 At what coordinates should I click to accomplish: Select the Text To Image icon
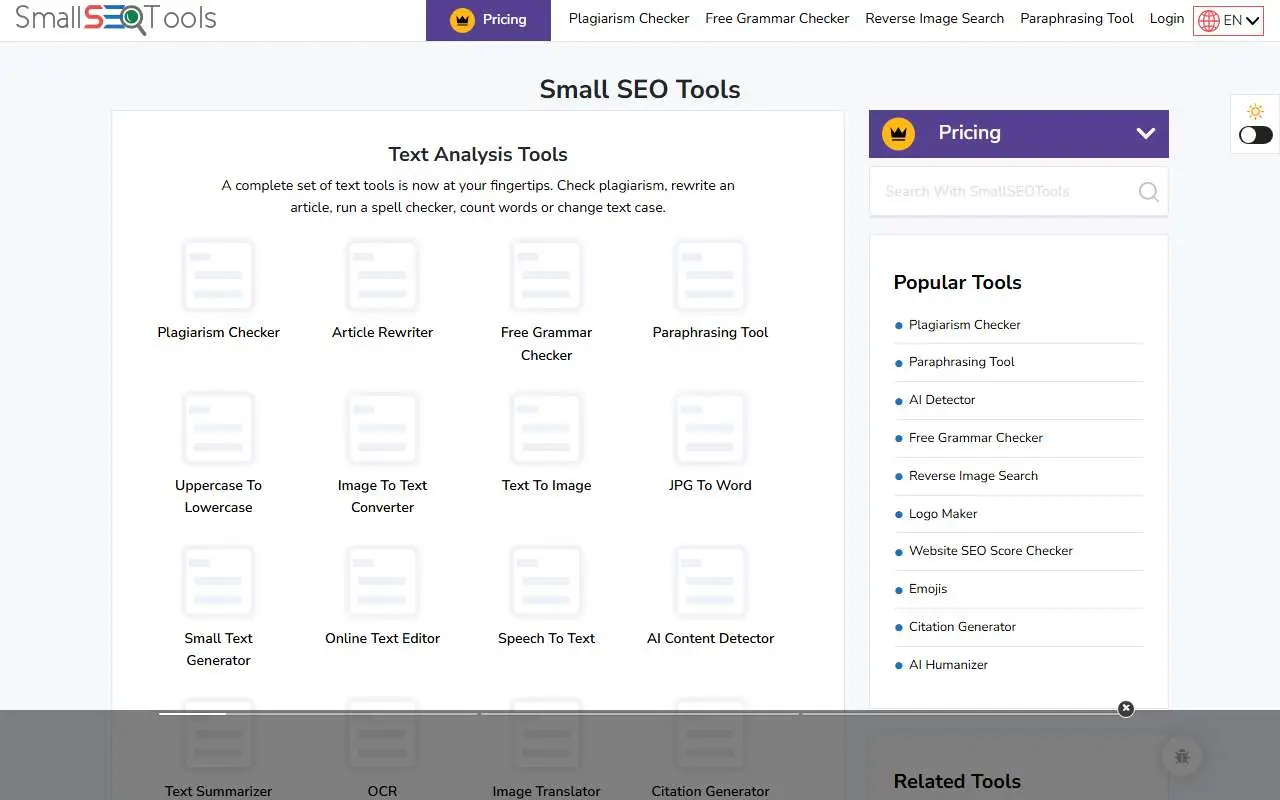click(546, 428)
